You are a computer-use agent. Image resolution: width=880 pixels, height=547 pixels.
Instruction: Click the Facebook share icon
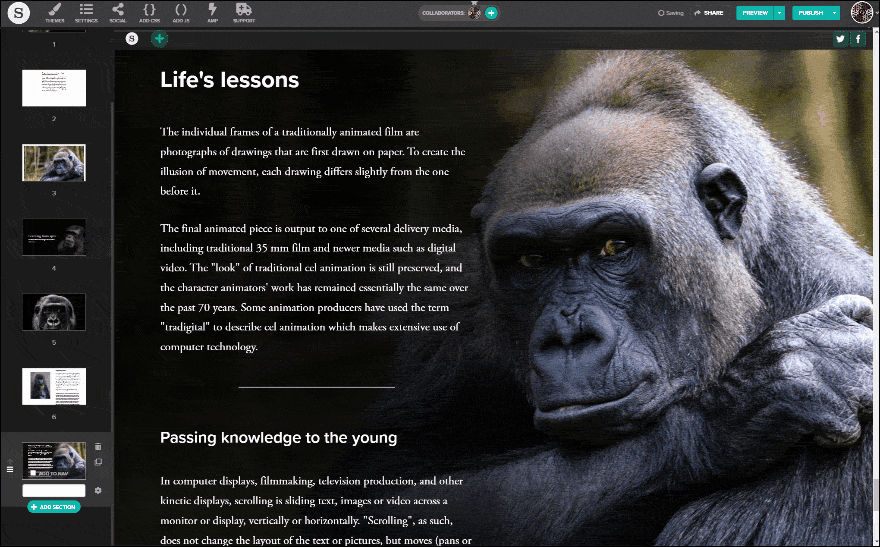coord(858,39)
